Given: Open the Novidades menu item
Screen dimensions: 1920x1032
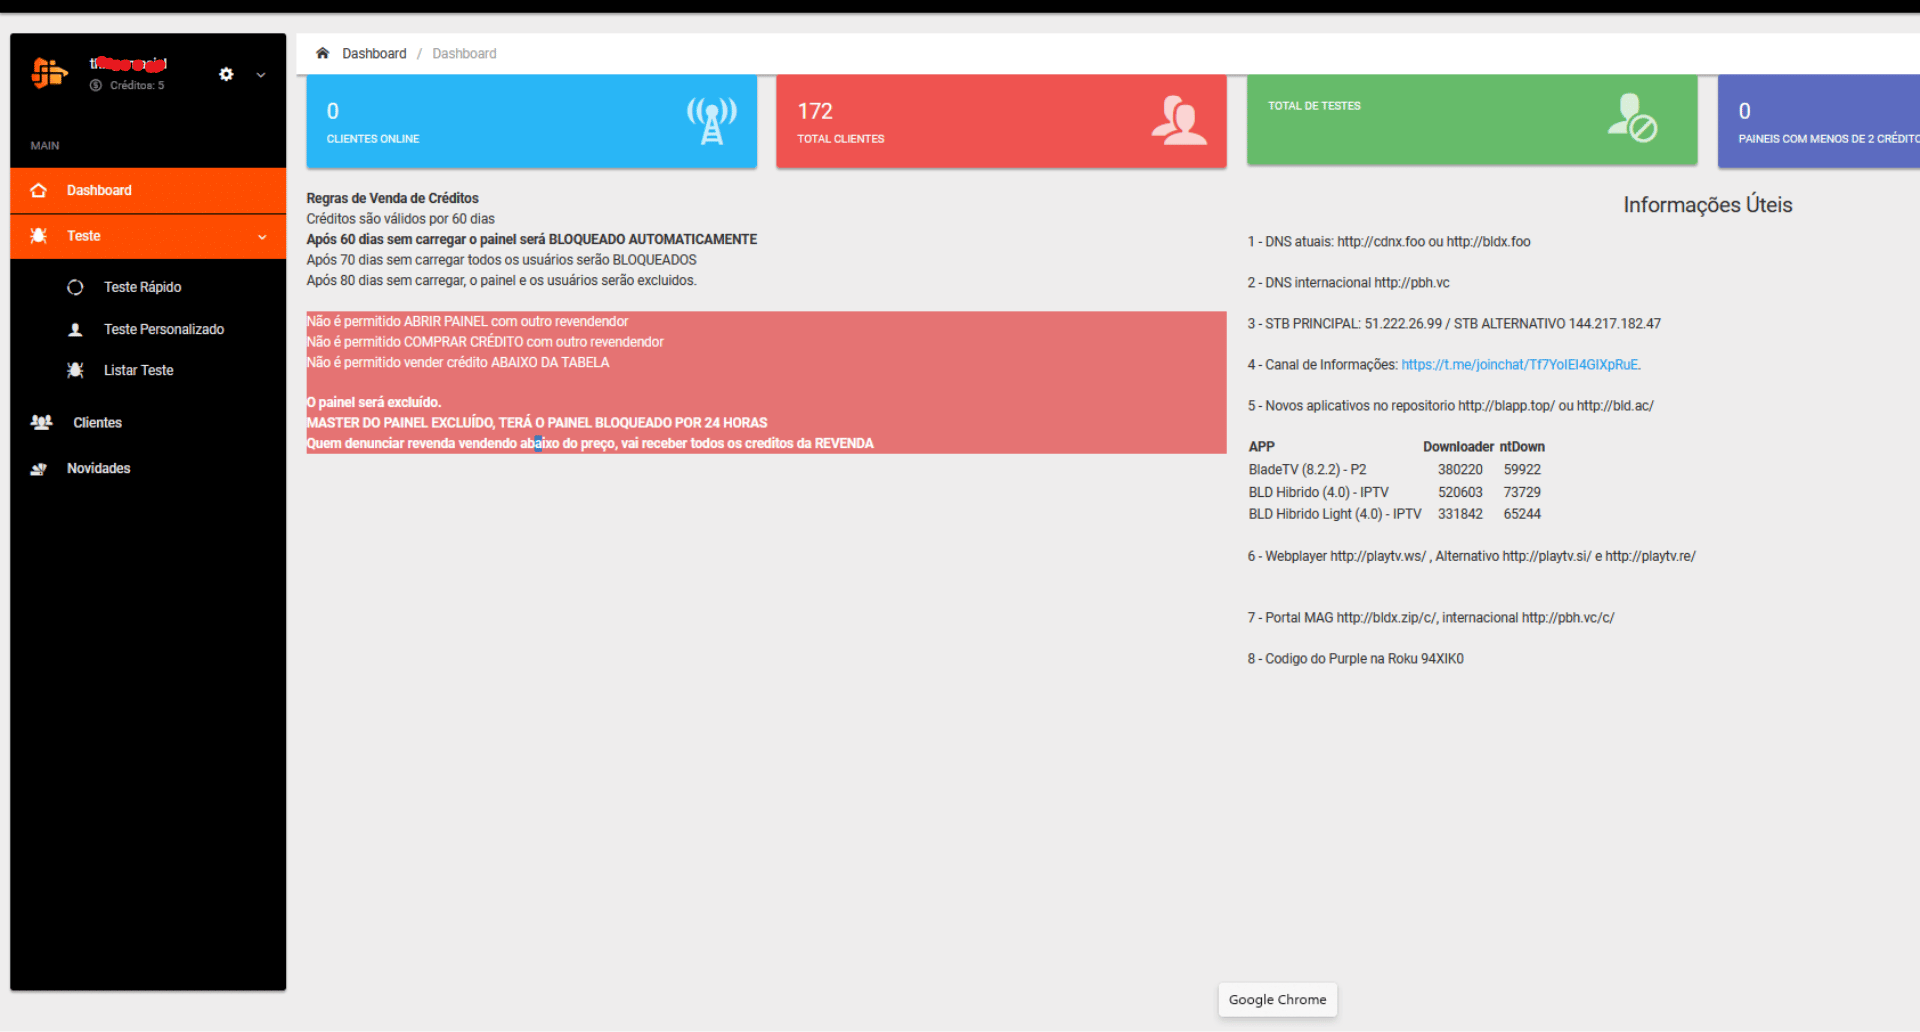Looking at the screenshot, I should coord(98,468).
